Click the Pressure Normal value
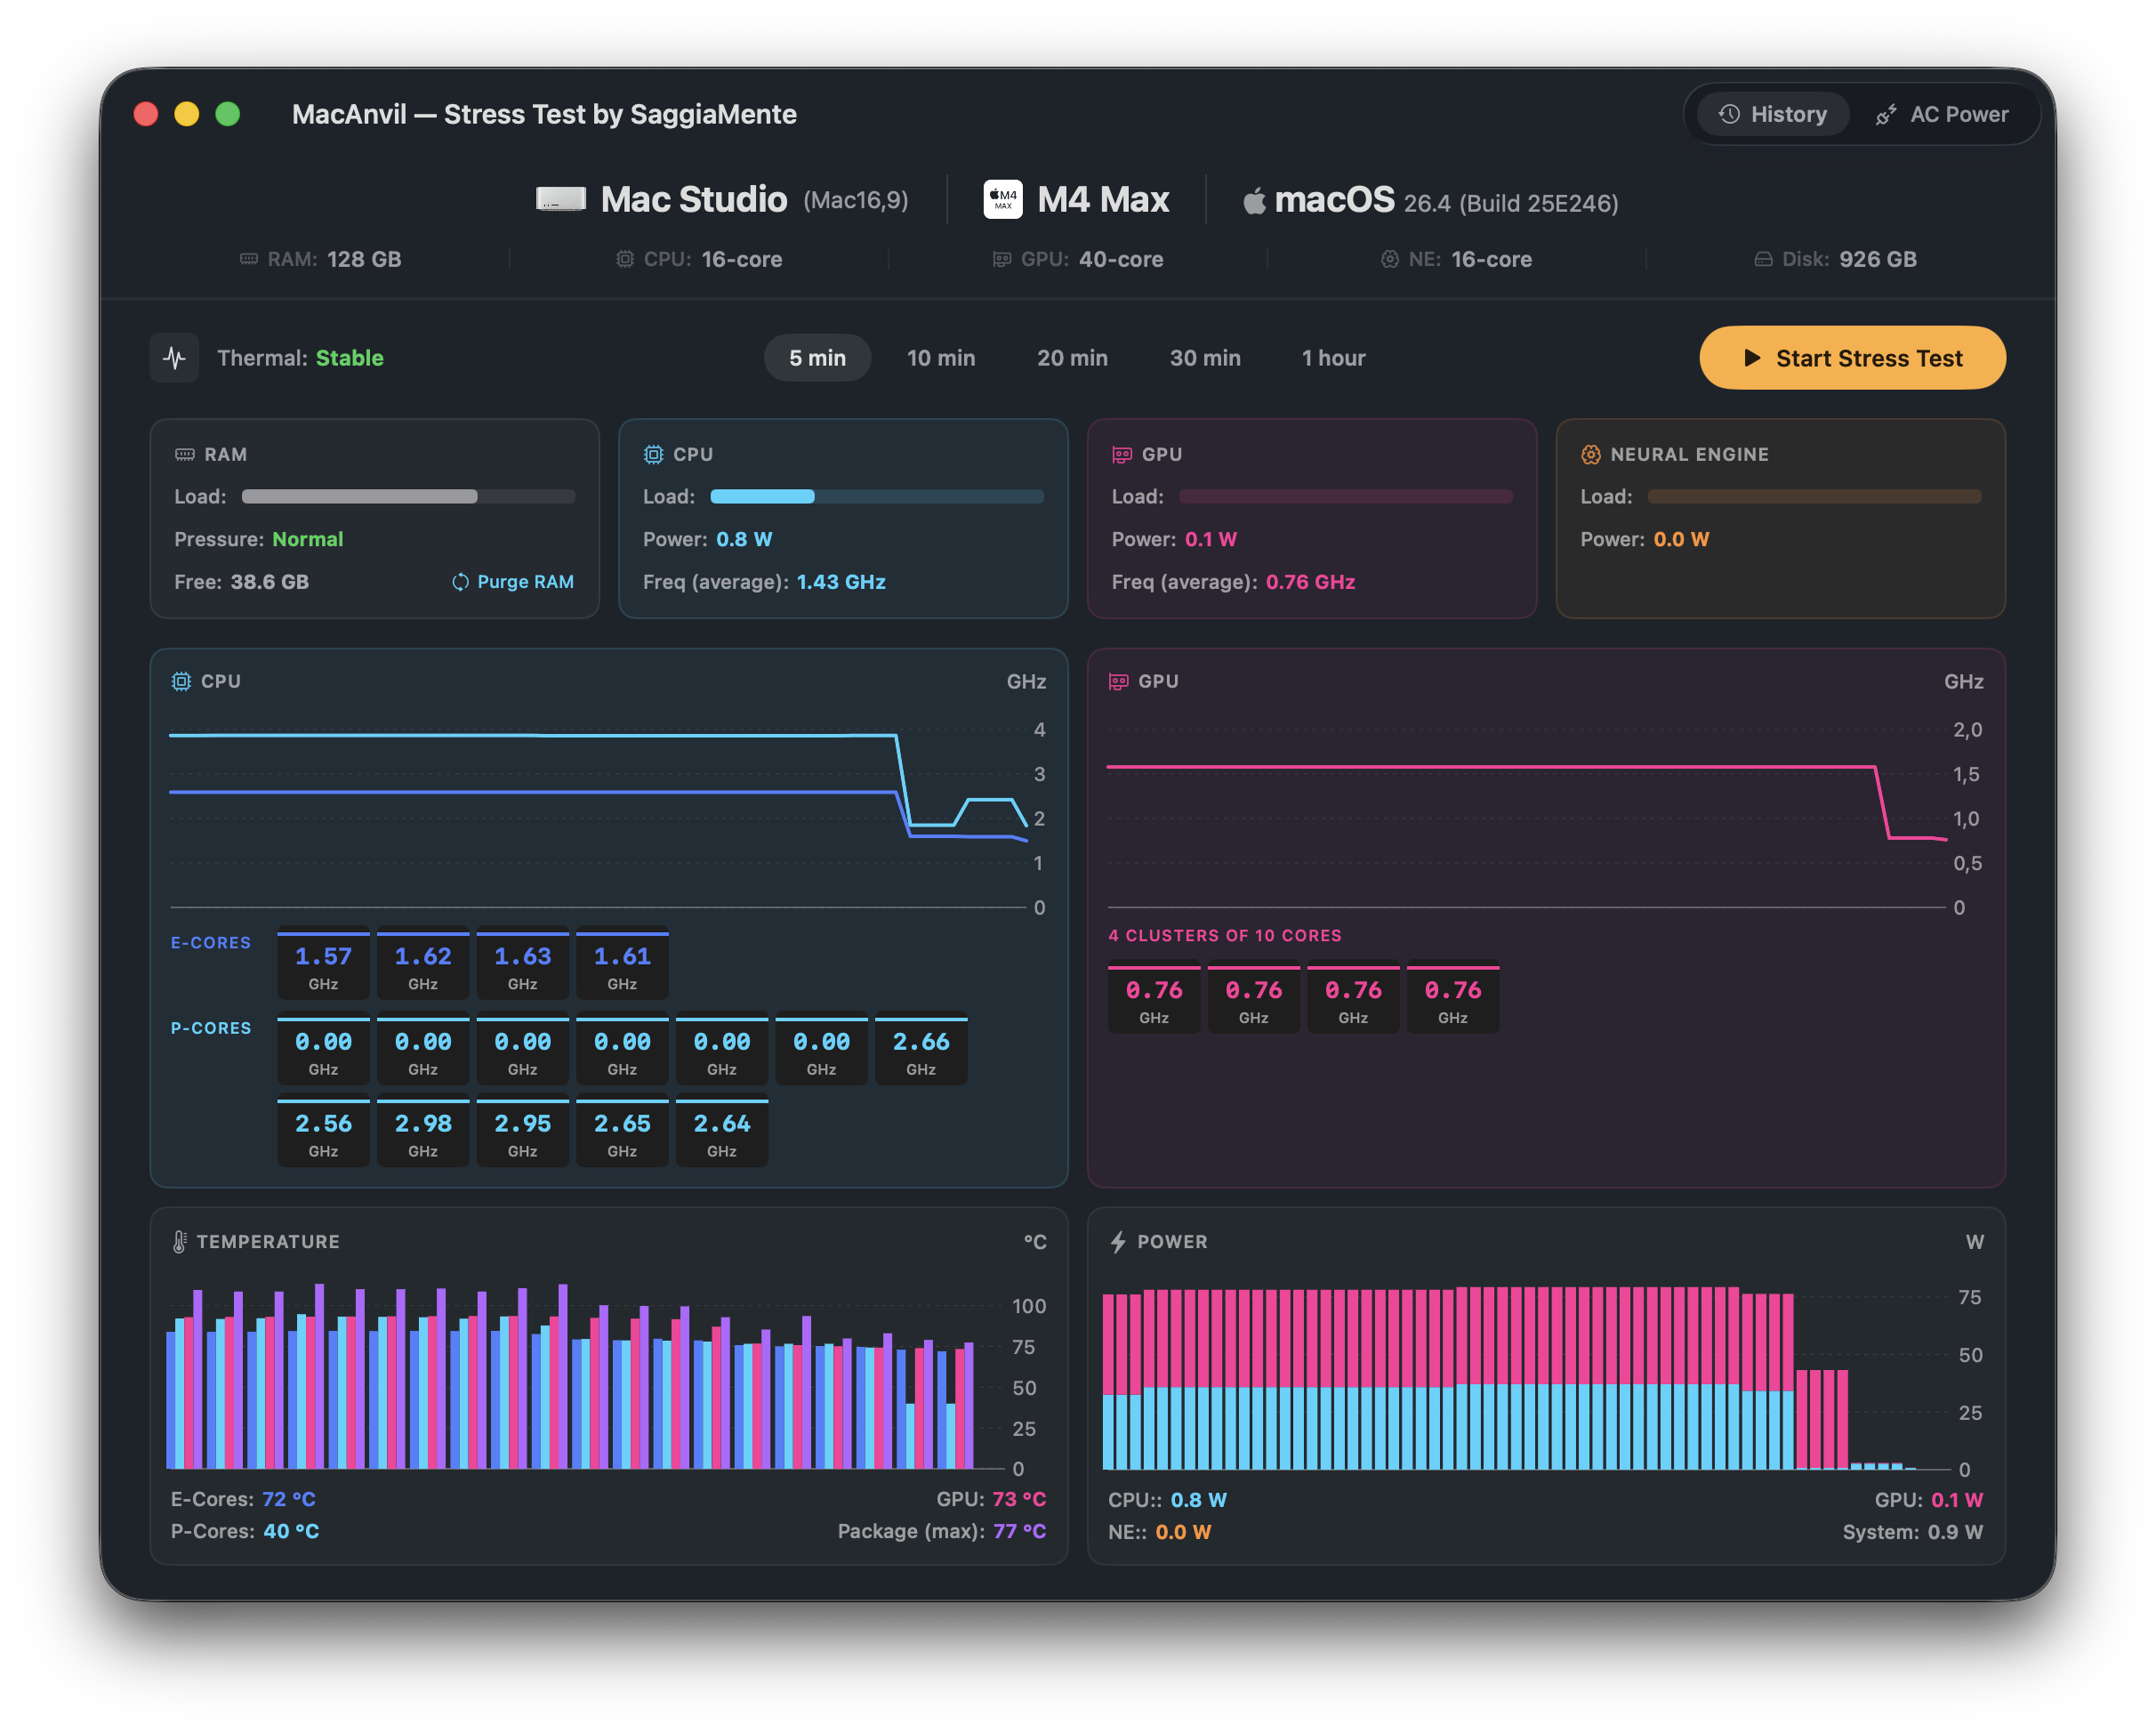Screen dimensions: 2156x1733 (307, 539)
